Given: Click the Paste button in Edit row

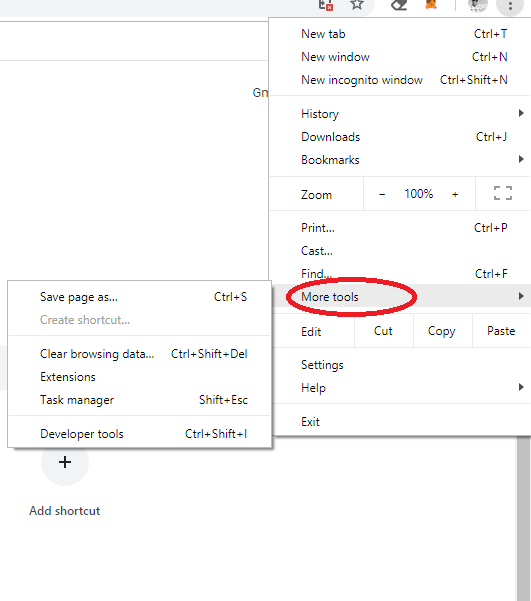Looking at the screenshot, I should (x=501, y=331).
